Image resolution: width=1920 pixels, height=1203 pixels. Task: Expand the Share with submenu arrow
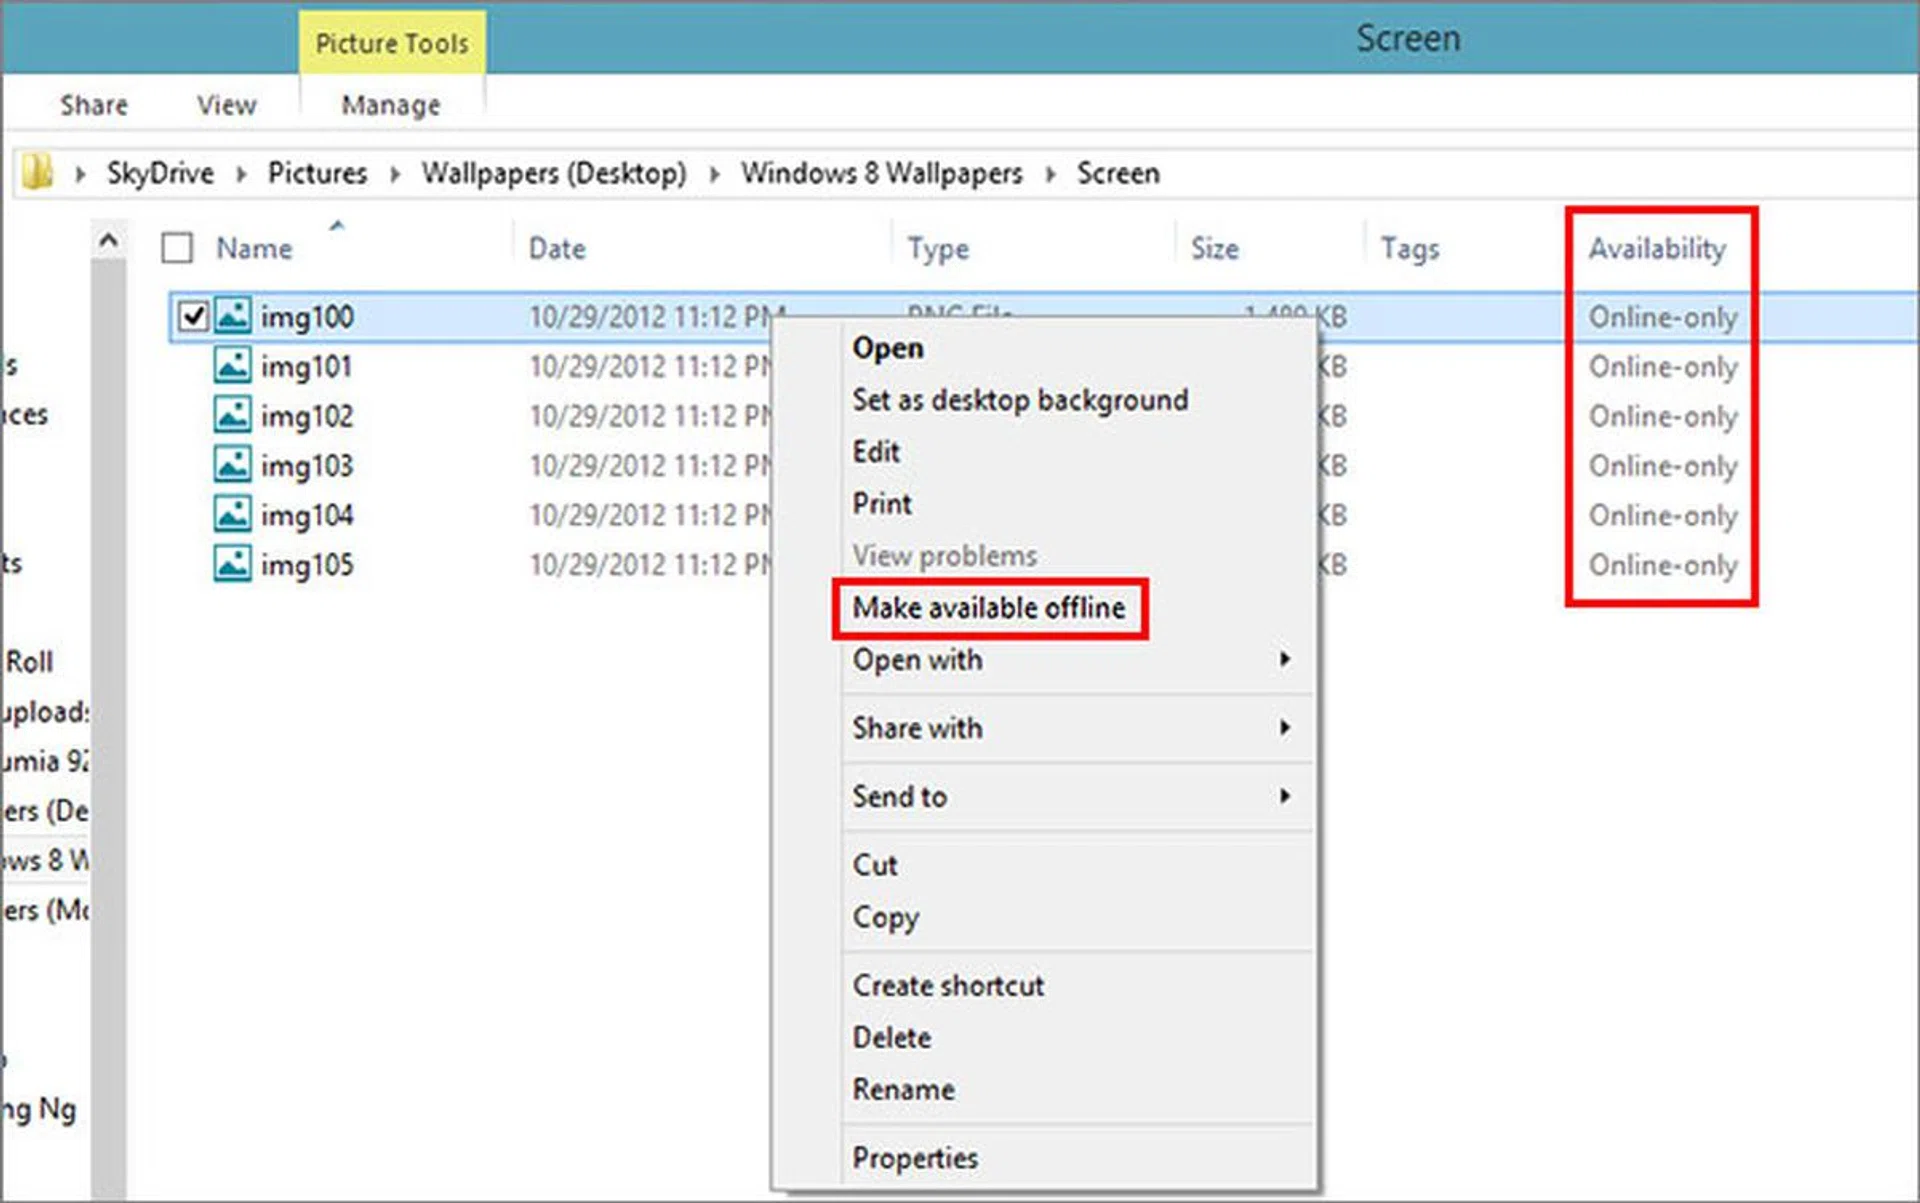pos(1284,727)
